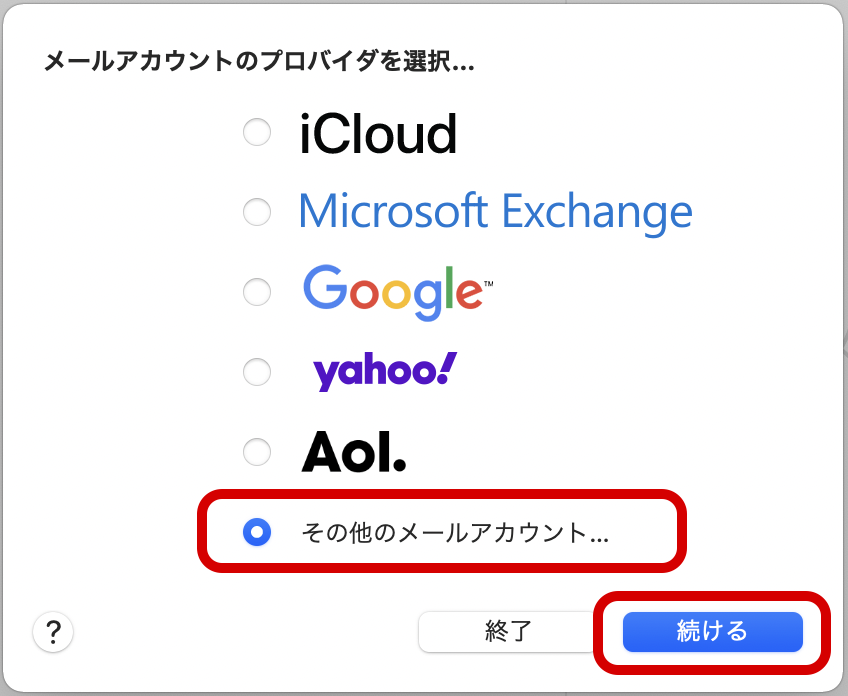The height and width of the screenshot is (696, 848).
Task: Select the Google radio button
Action: [x=257, y=292]
